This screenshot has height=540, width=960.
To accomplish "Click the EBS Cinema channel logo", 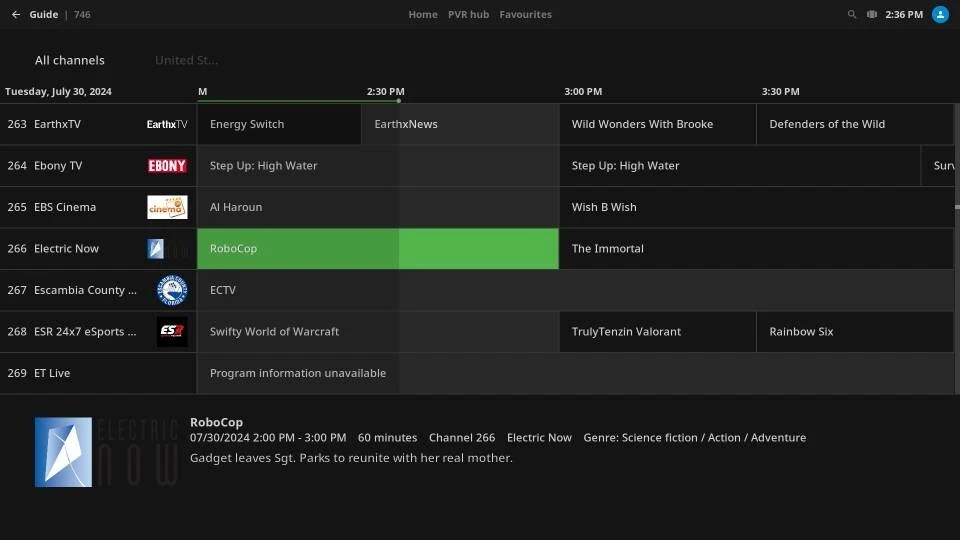I will point(167,207).
